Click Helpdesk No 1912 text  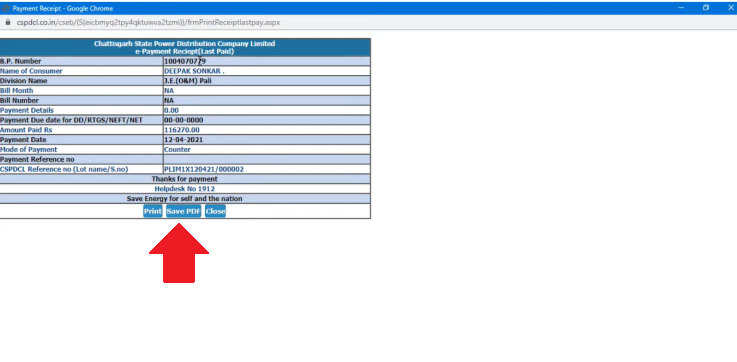[x=184, y=189]
